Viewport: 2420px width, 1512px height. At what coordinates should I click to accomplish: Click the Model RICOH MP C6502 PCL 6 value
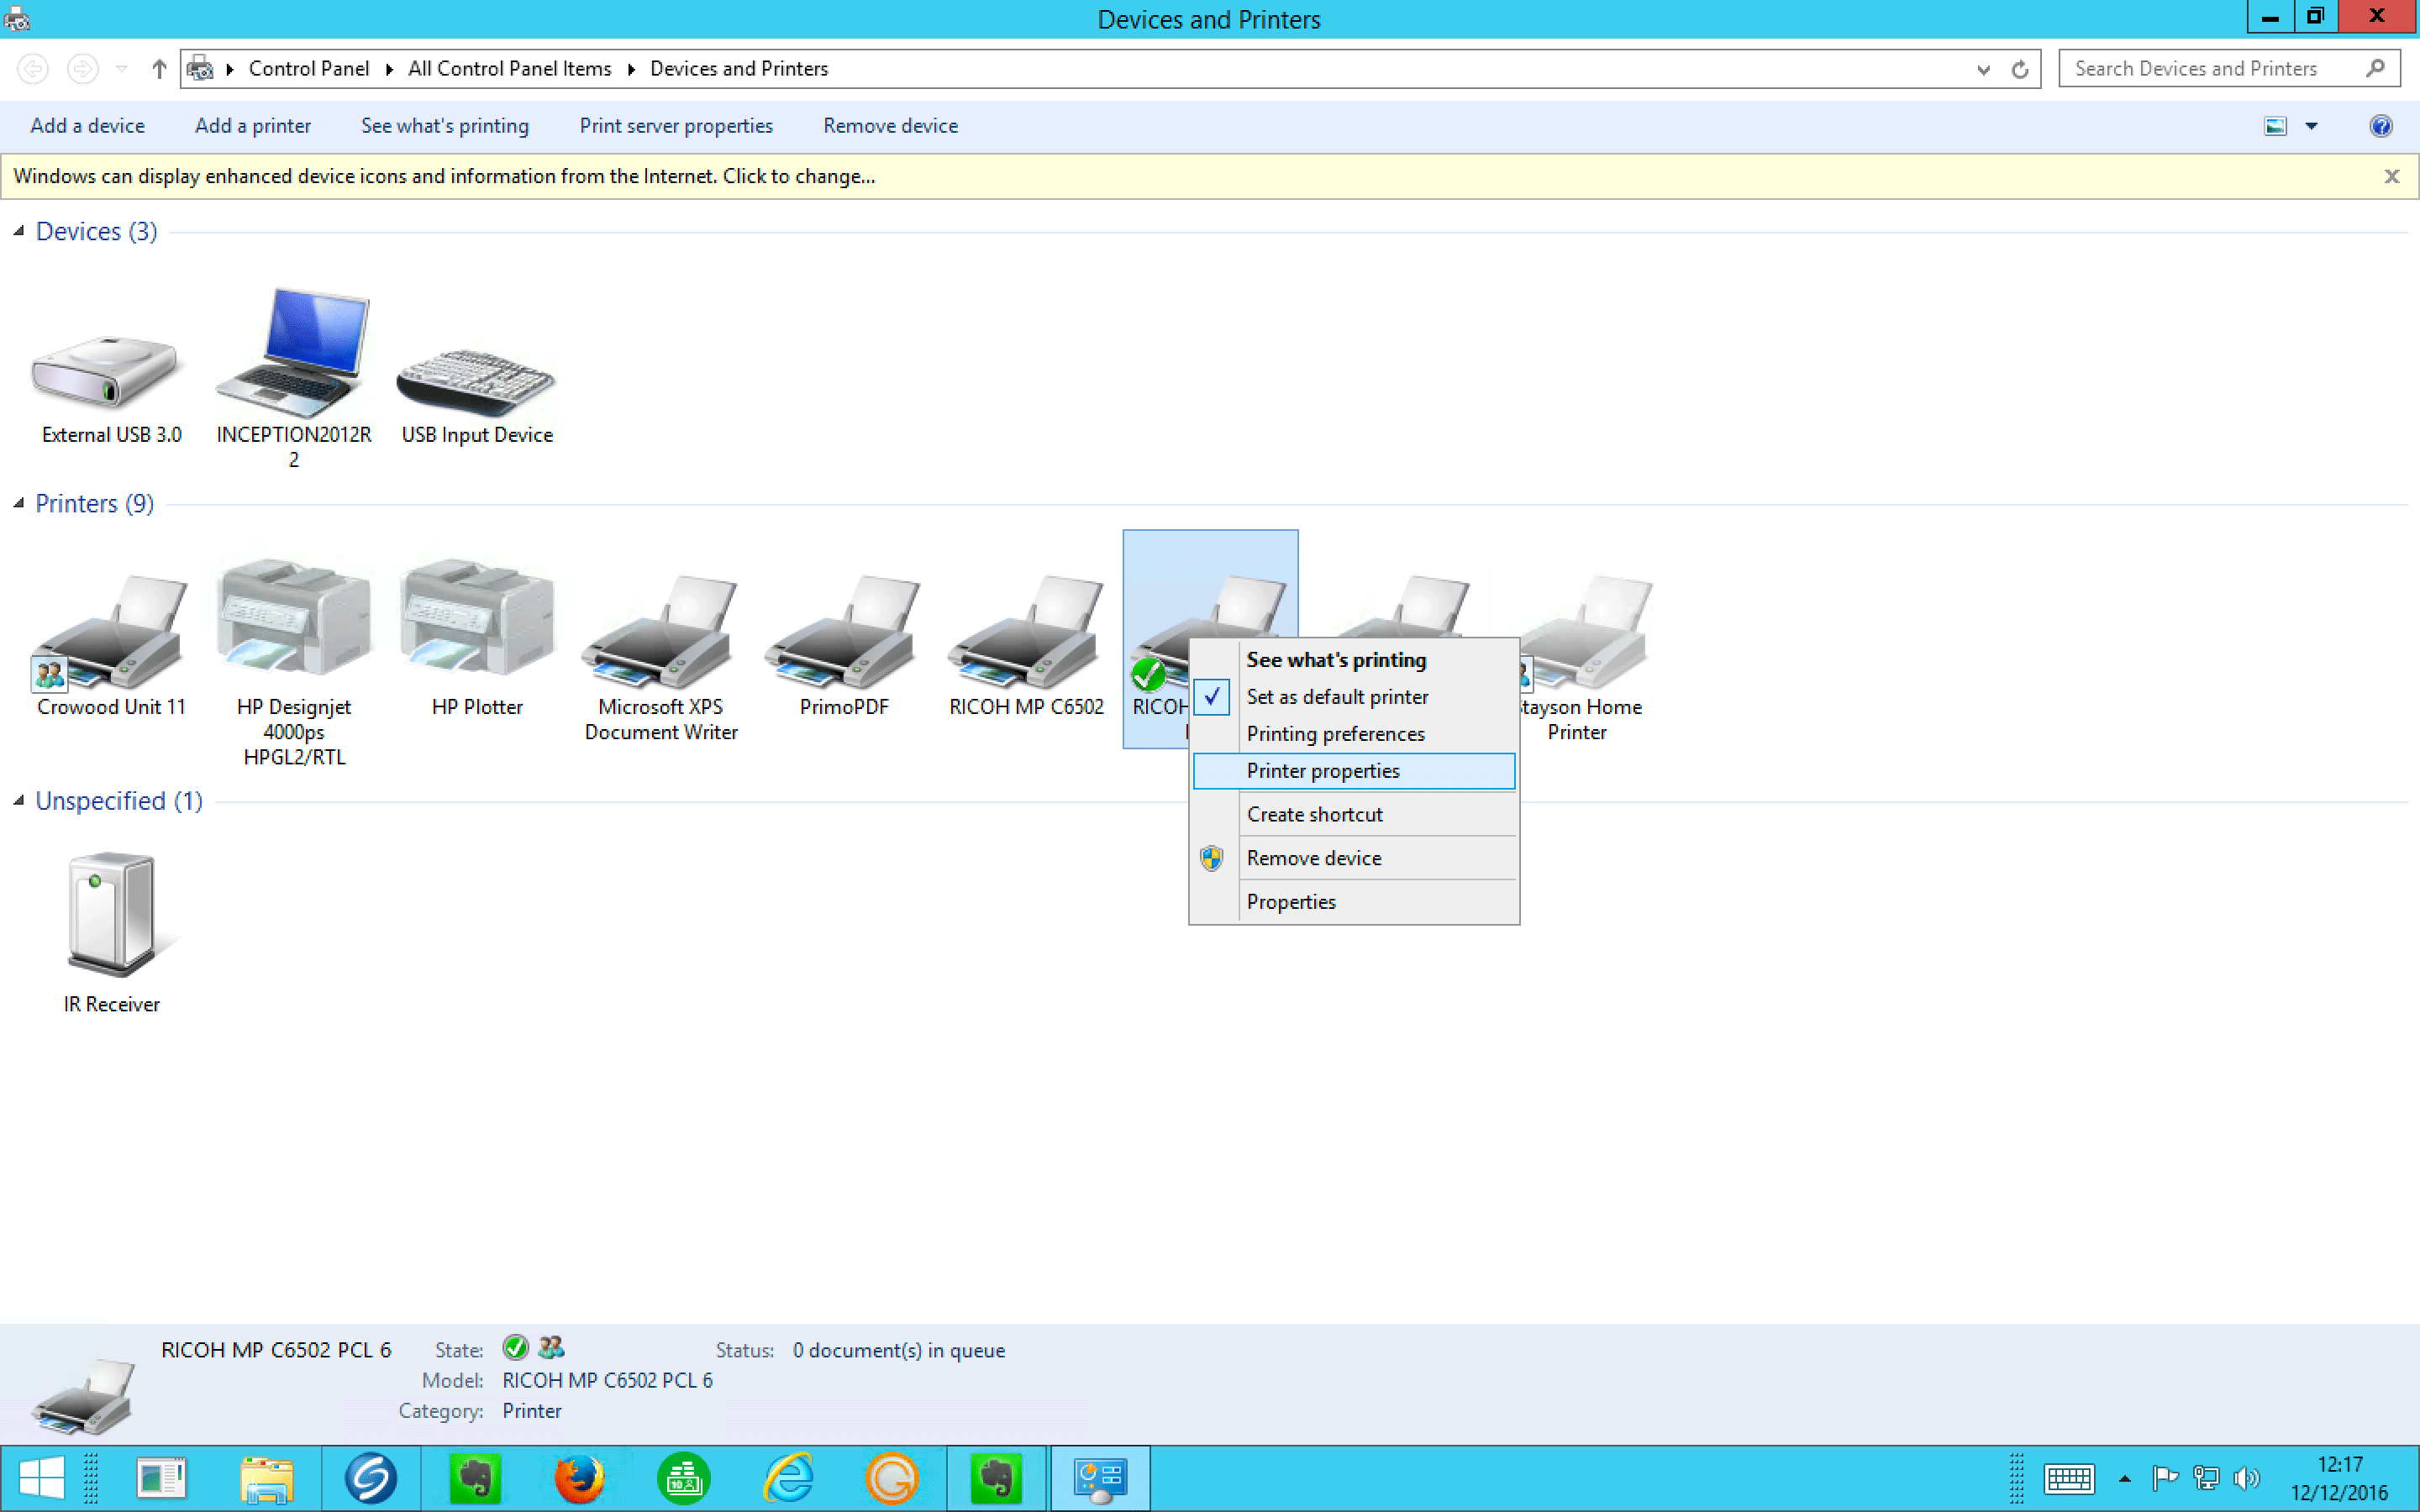point(607,1381)
